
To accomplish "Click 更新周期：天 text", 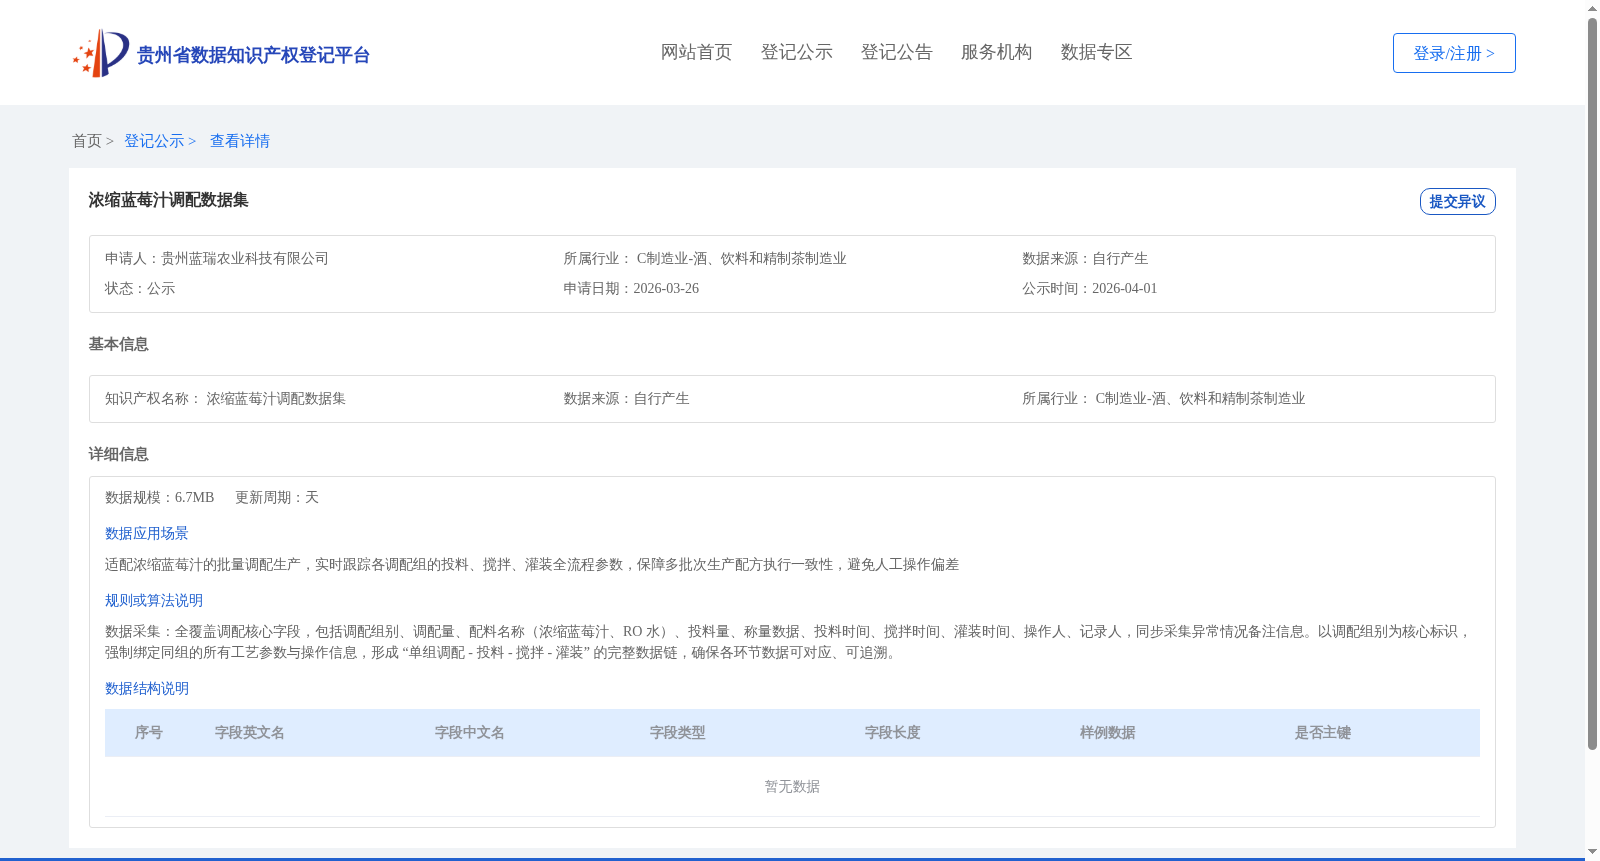I will [x=277, y=497].
